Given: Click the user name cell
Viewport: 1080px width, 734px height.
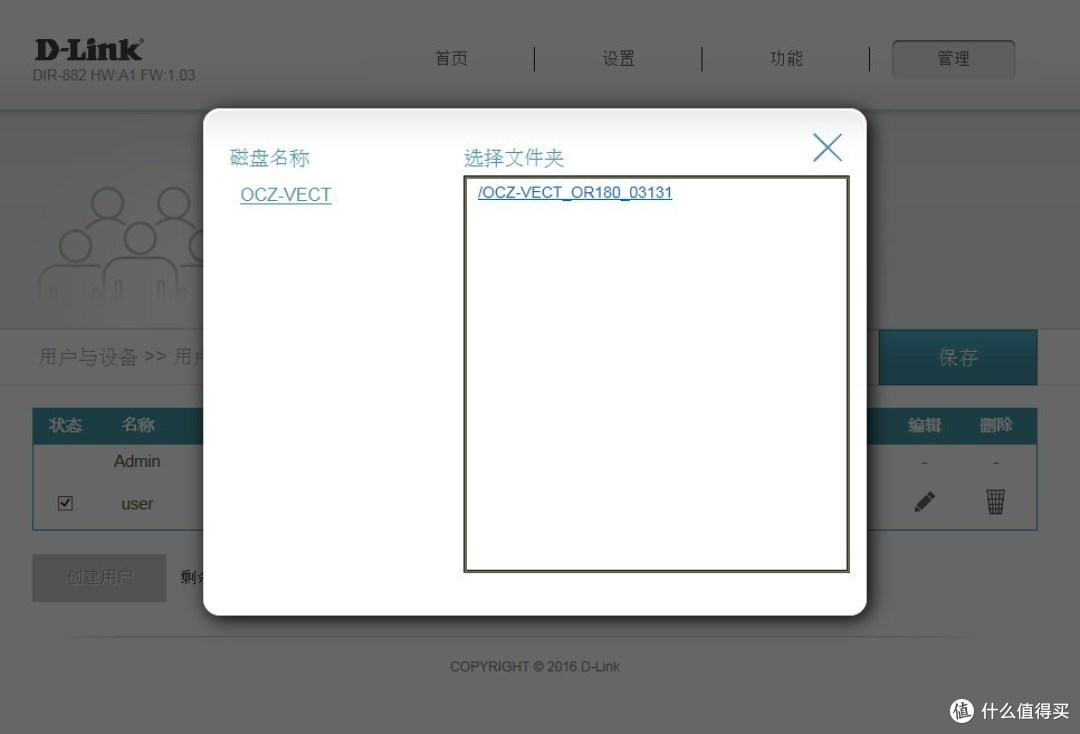Looking at the screenshot, I should (137, 504).
